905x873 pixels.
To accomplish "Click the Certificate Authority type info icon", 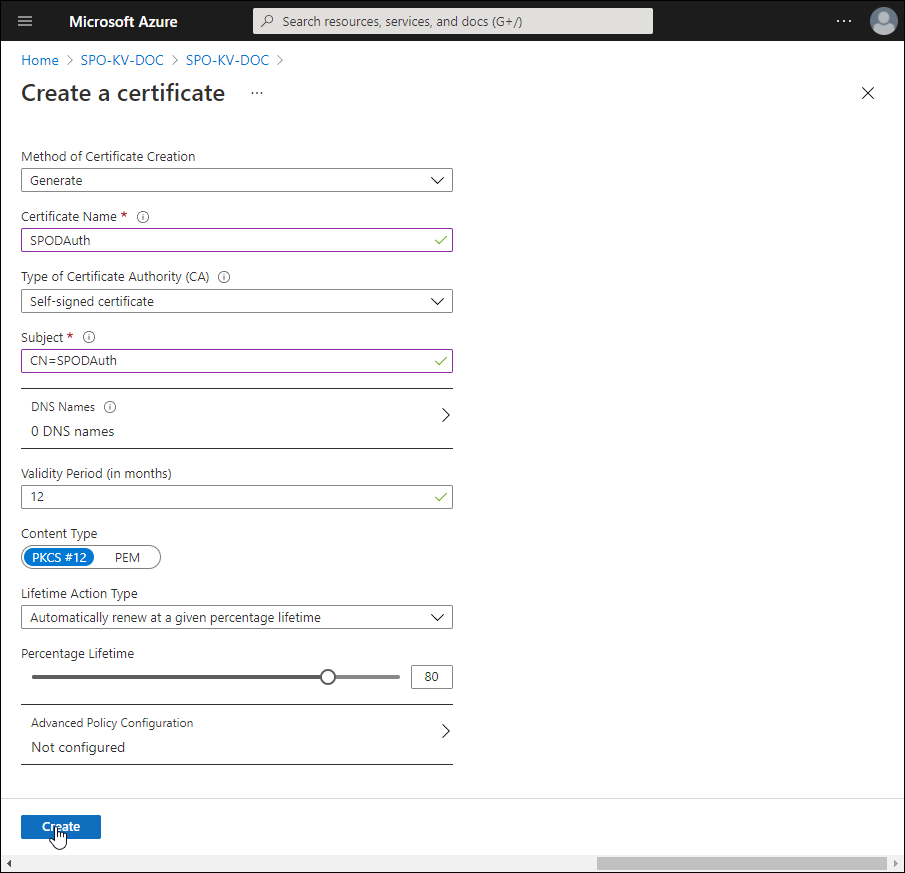I will 224,277.
